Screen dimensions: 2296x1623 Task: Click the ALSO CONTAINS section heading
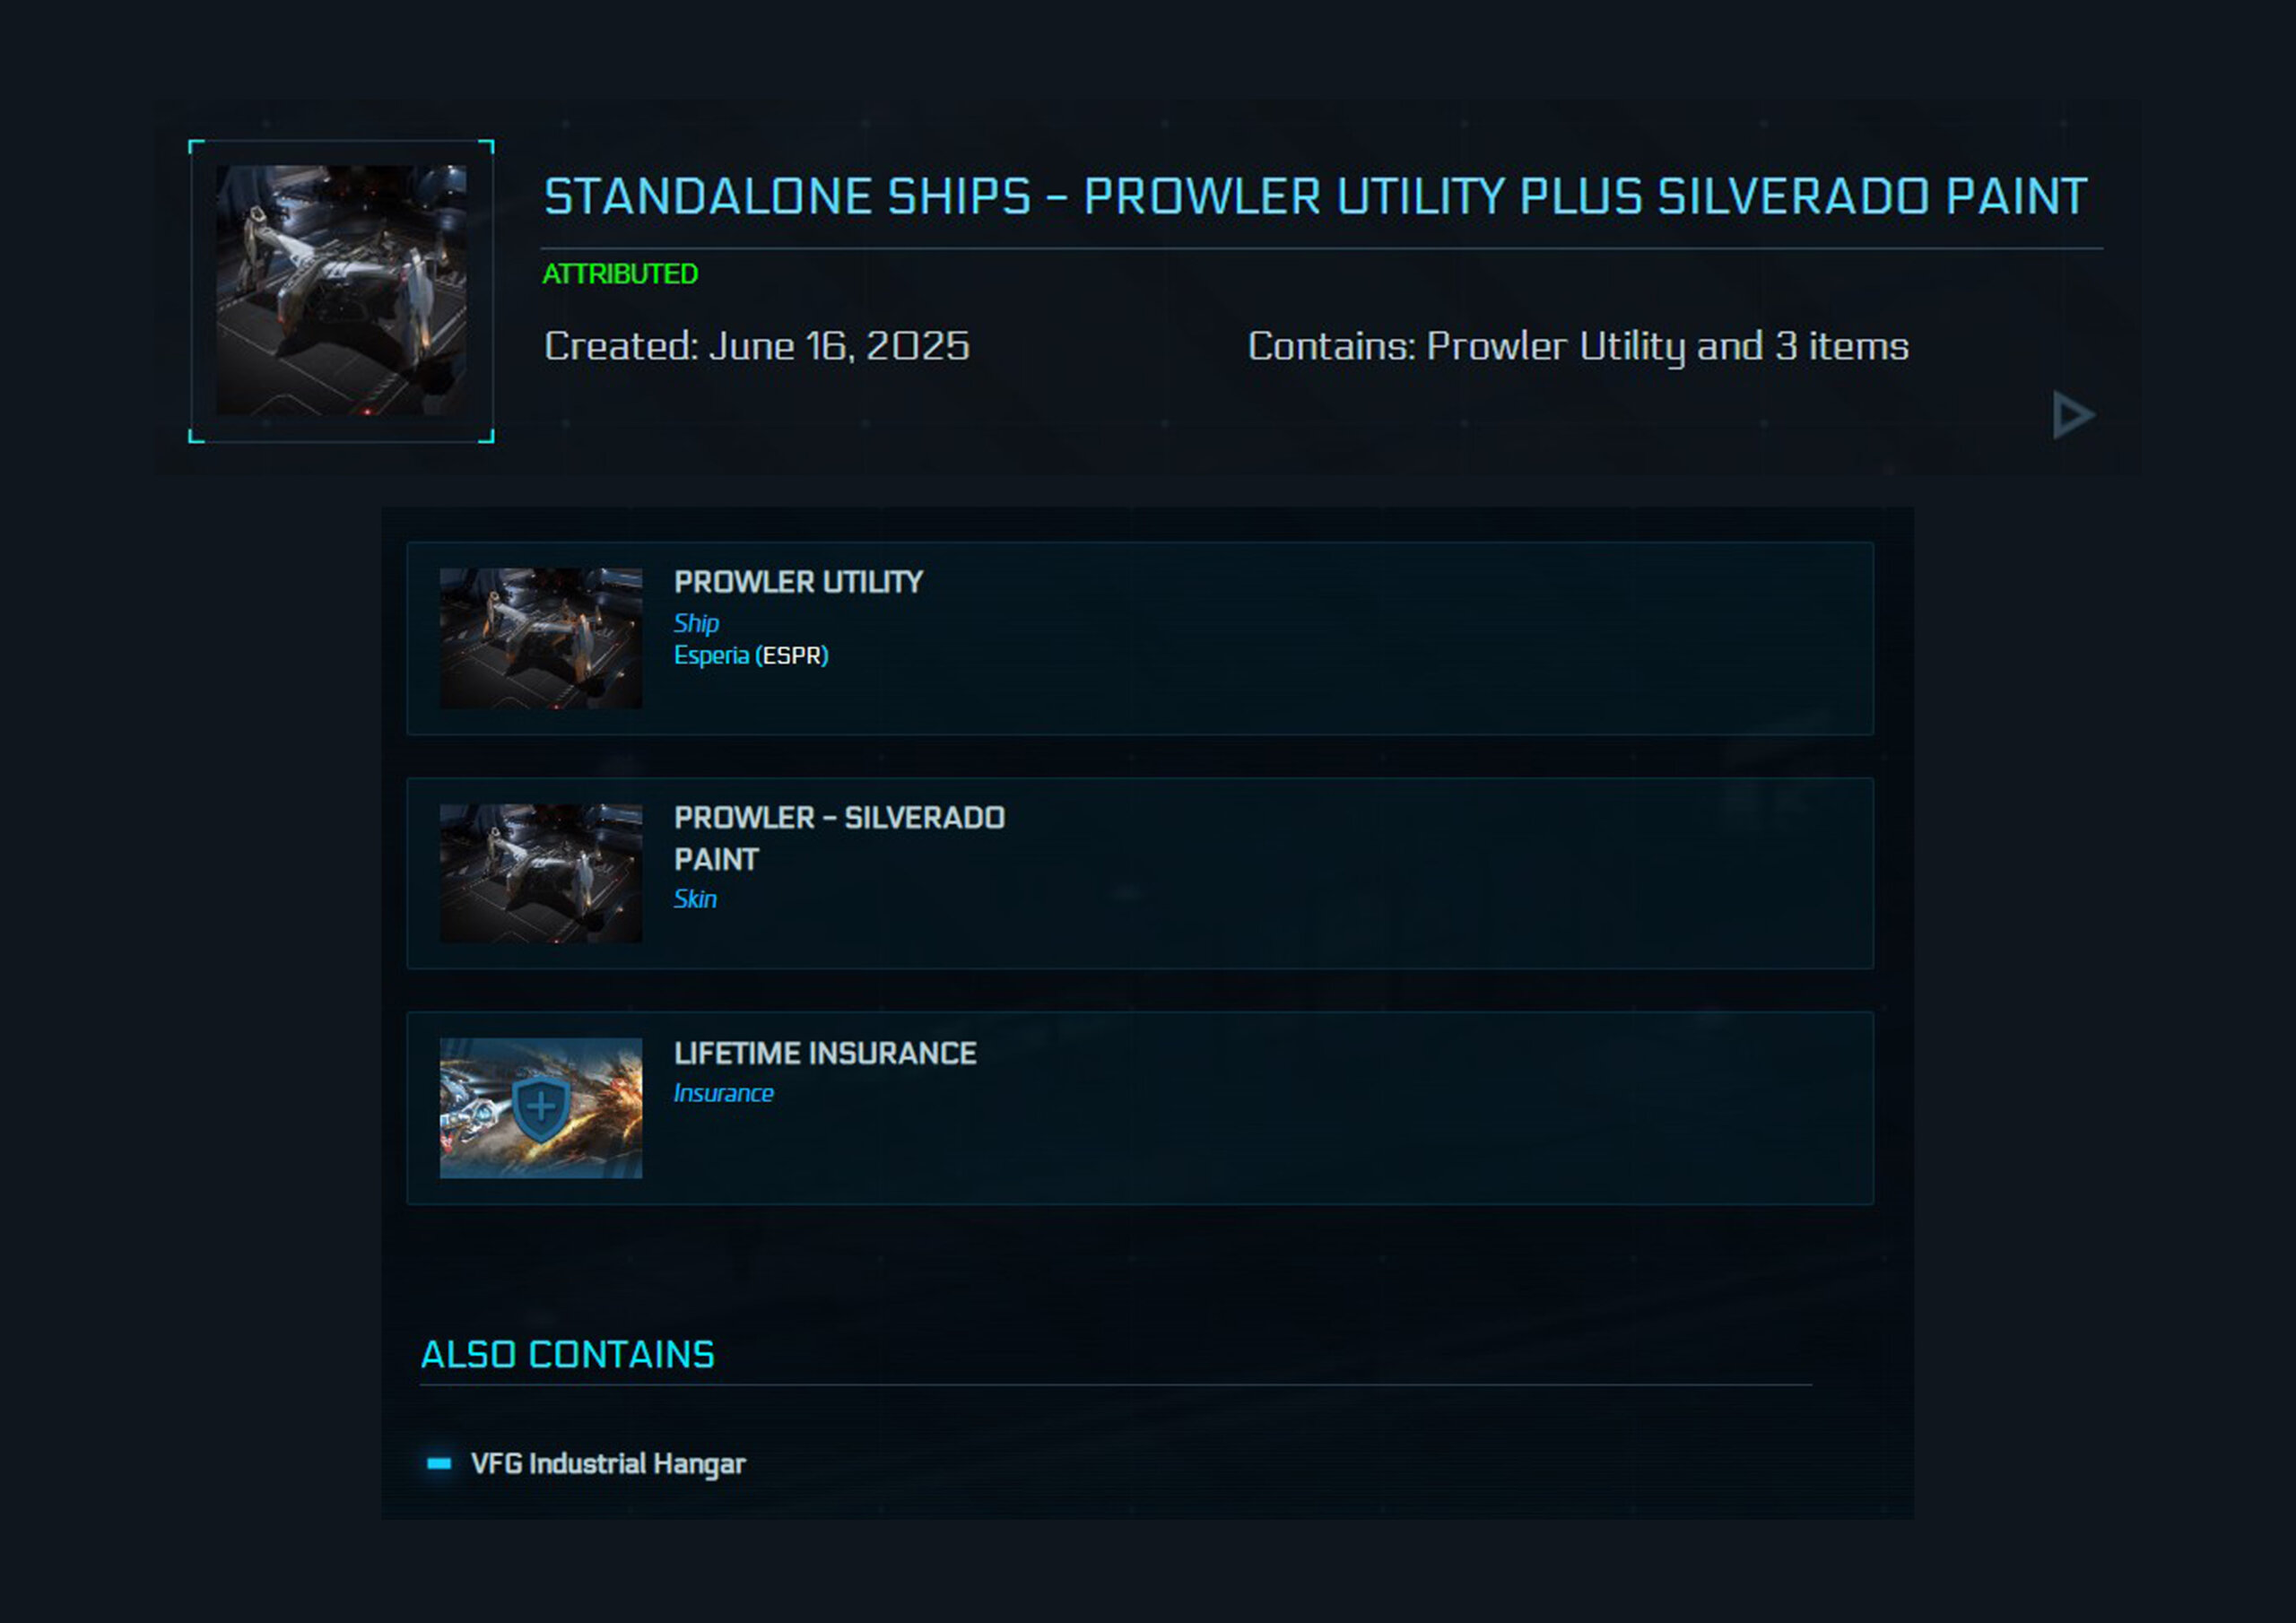pyautogui.click(x=567, y=1354)
